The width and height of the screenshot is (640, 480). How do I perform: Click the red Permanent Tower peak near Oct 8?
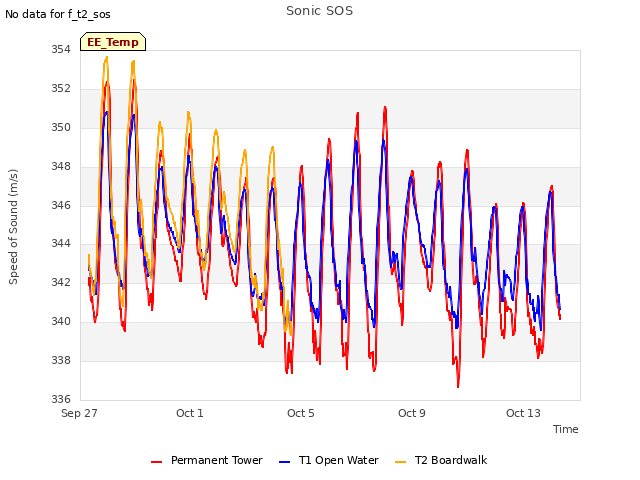click(385, 107)
